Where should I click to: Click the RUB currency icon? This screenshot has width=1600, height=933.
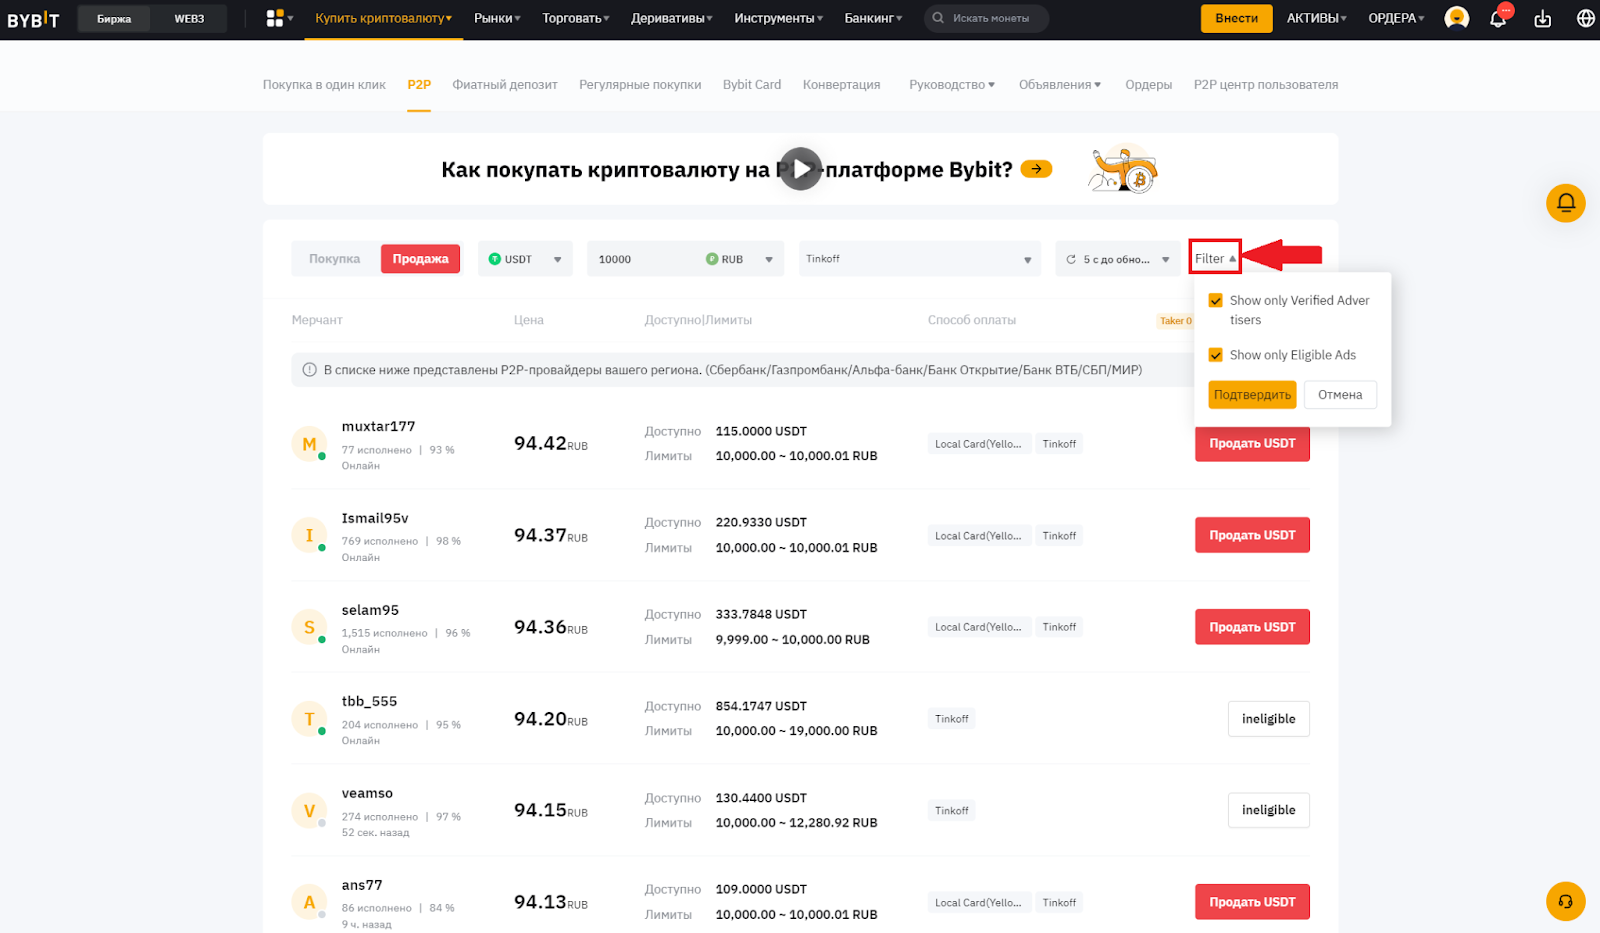click(x=712, y=259)
